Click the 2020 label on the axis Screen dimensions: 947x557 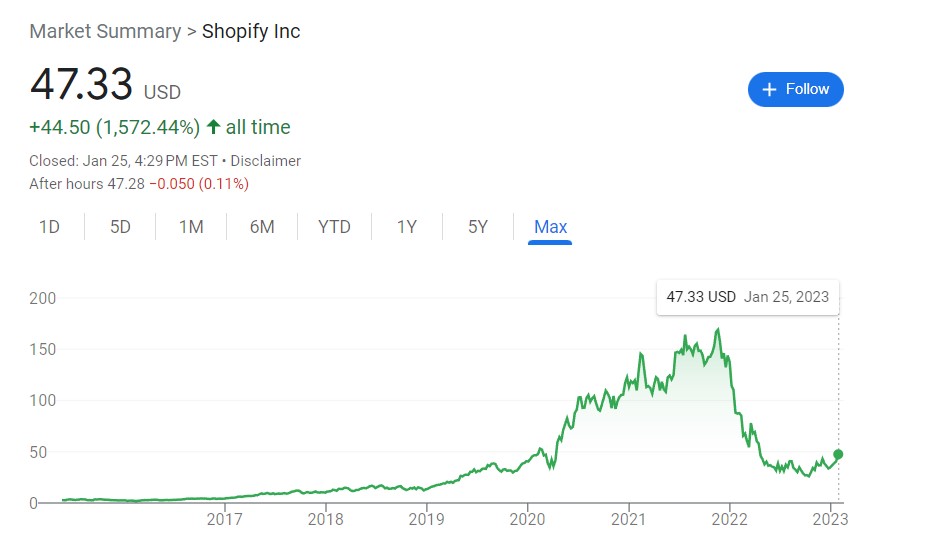click(x=527, y=519)
